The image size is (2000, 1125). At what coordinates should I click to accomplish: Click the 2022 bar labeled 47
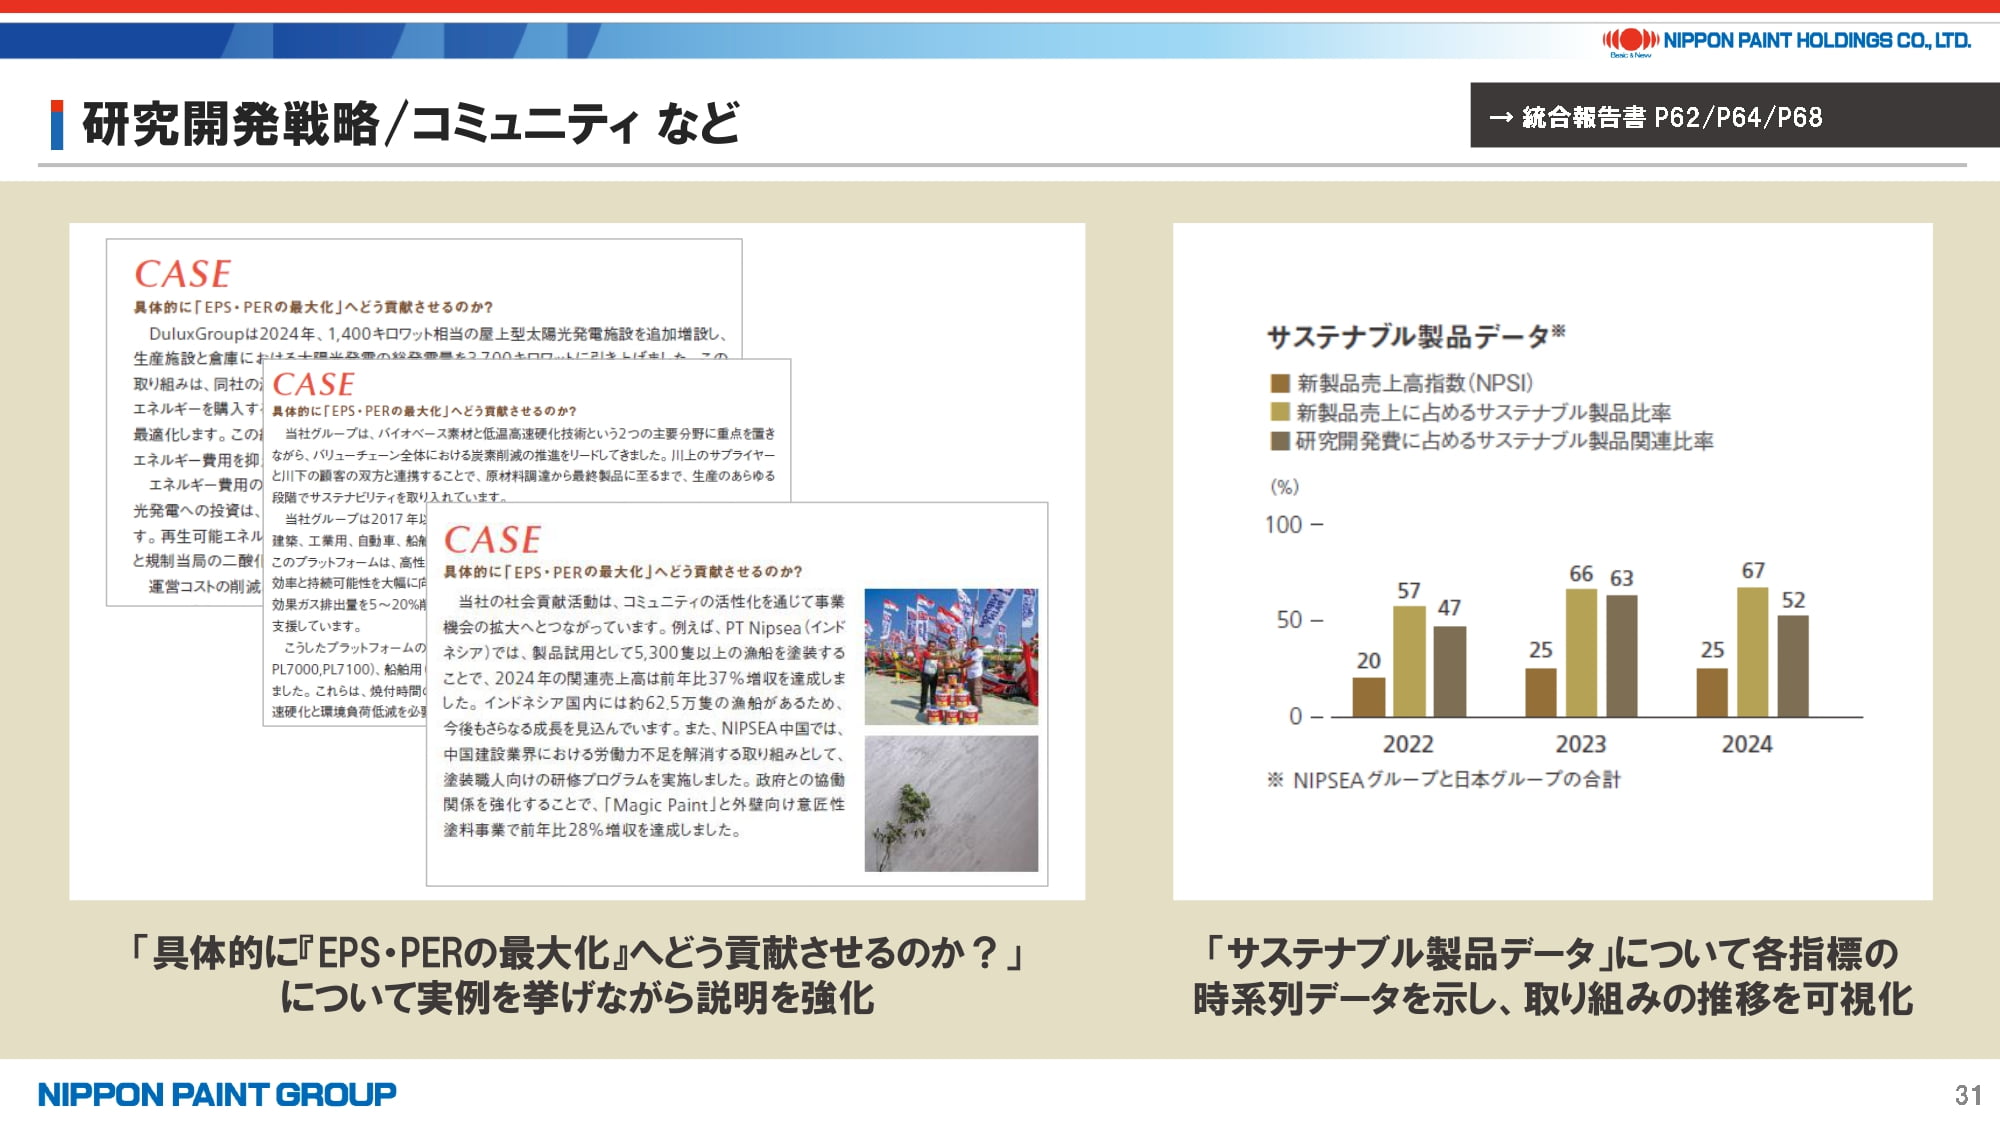(1450, 671)
